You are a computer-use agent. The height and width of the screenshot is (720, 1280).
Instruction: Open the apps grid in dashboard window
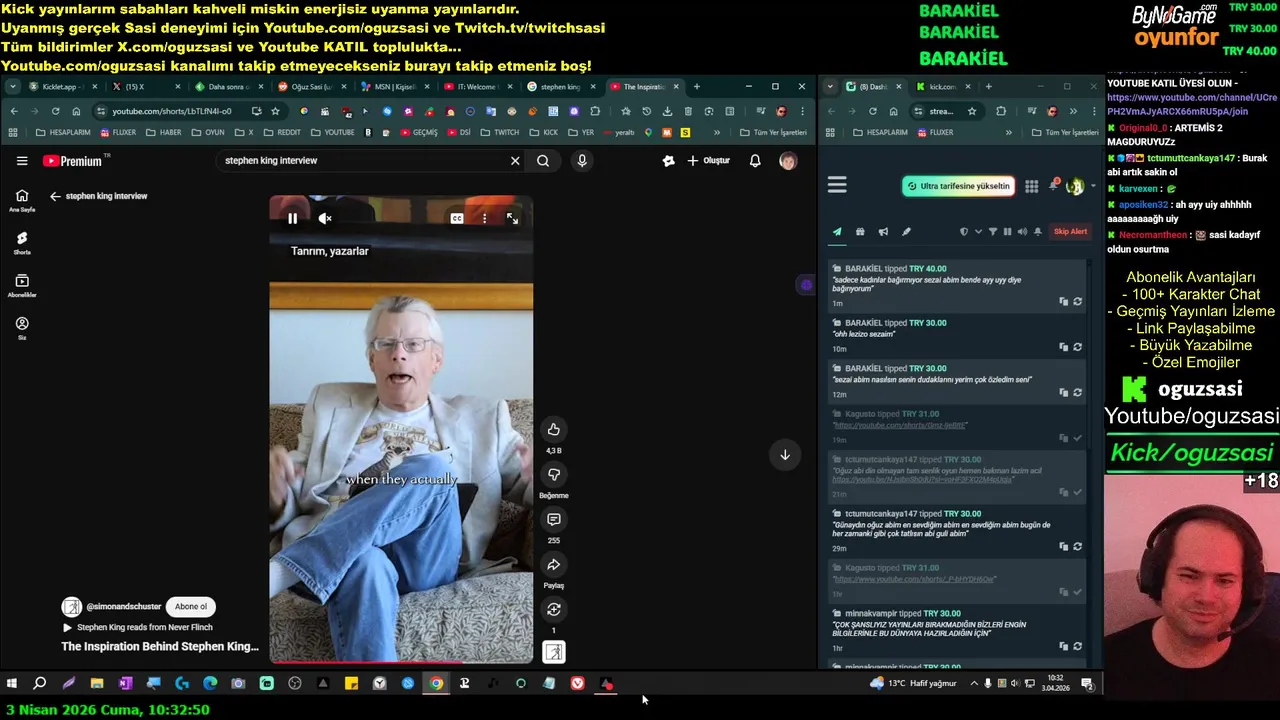tap(1031, 186)
